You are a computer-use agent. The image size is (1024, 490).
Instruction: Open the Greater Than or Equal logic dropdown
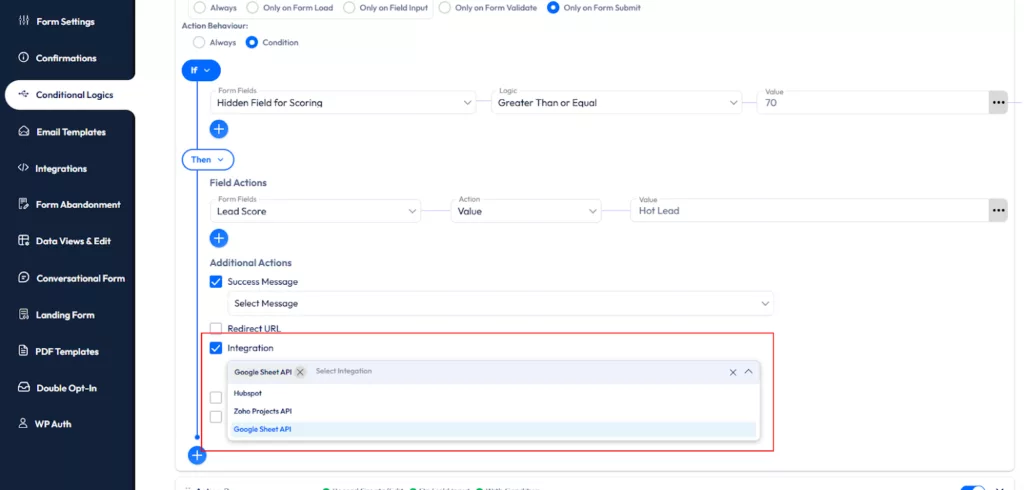pyautogui.click(x=617, y=102)
